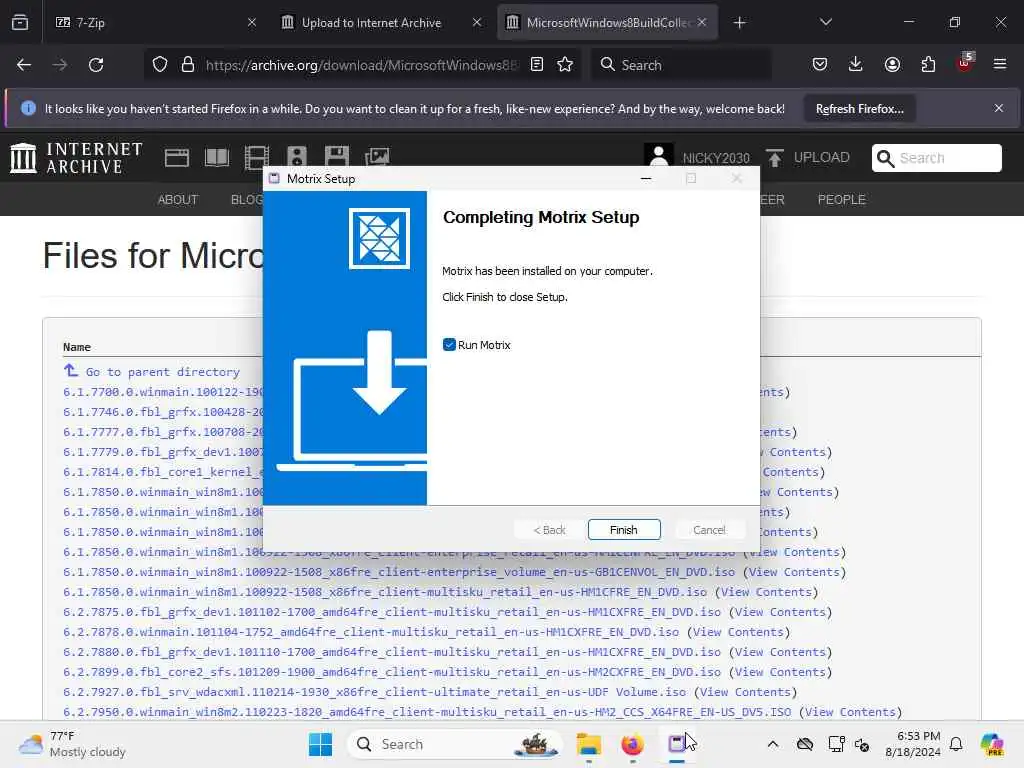The height and width of the screenshot is (768, 1024).
Task: Open the ABOUT menu item
Action: [178, 200]
